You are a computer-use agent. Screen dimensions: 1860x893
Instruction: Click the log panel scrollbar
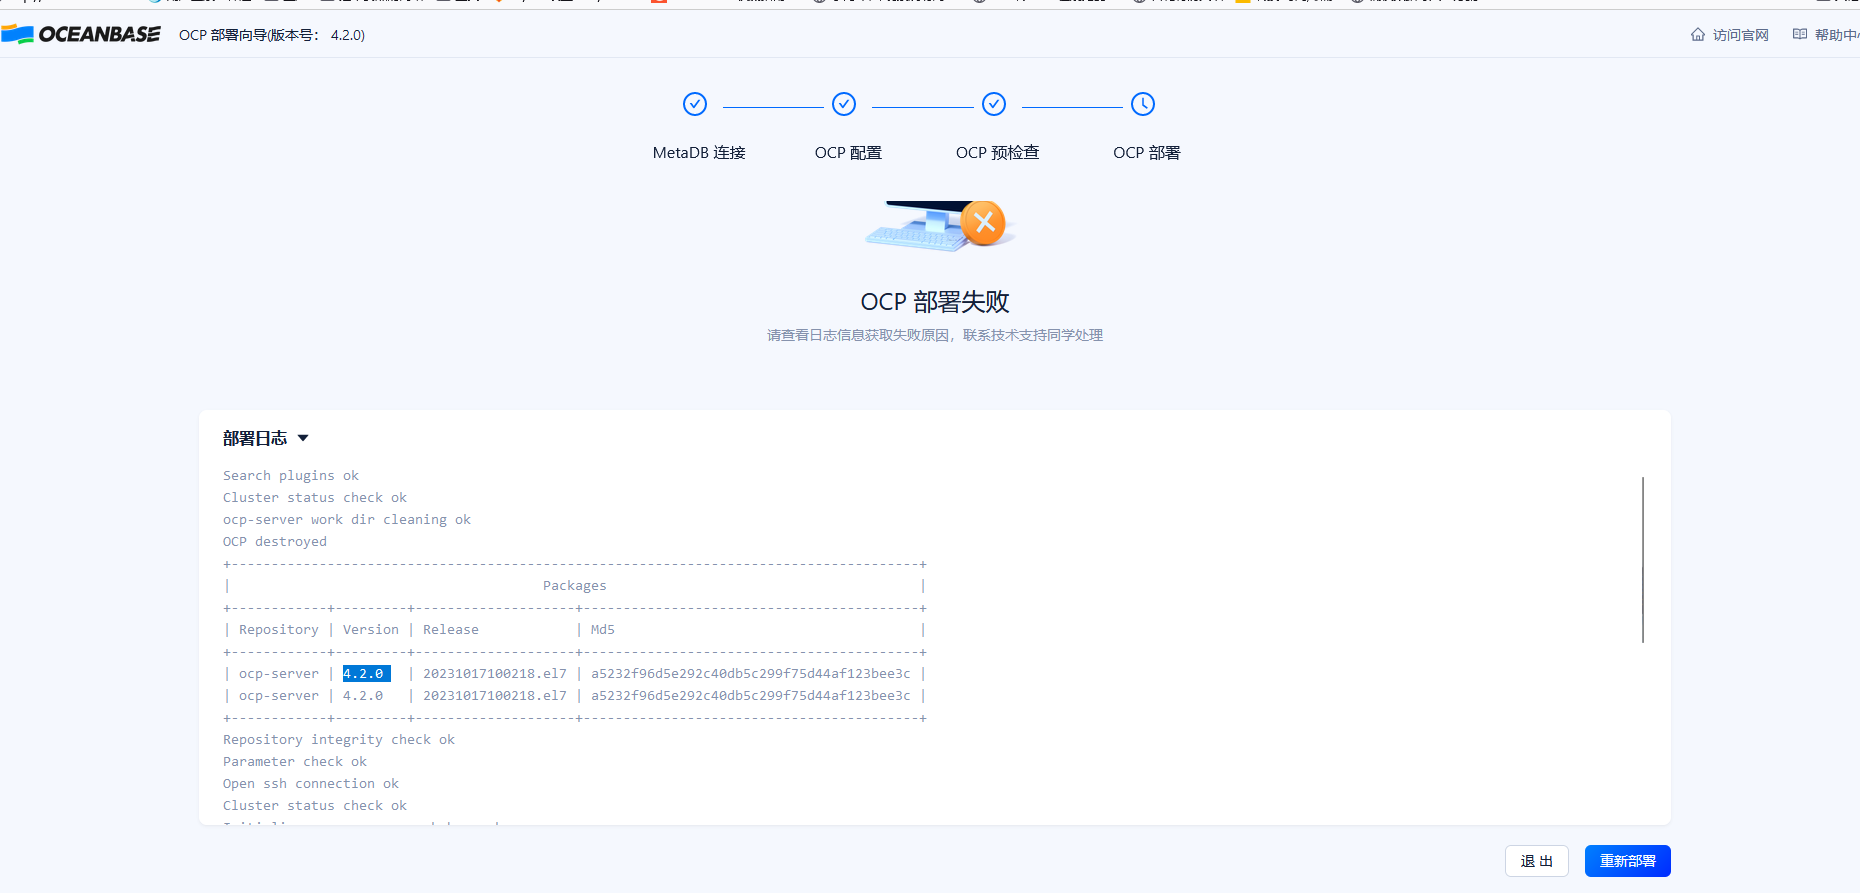[1643, 560]
